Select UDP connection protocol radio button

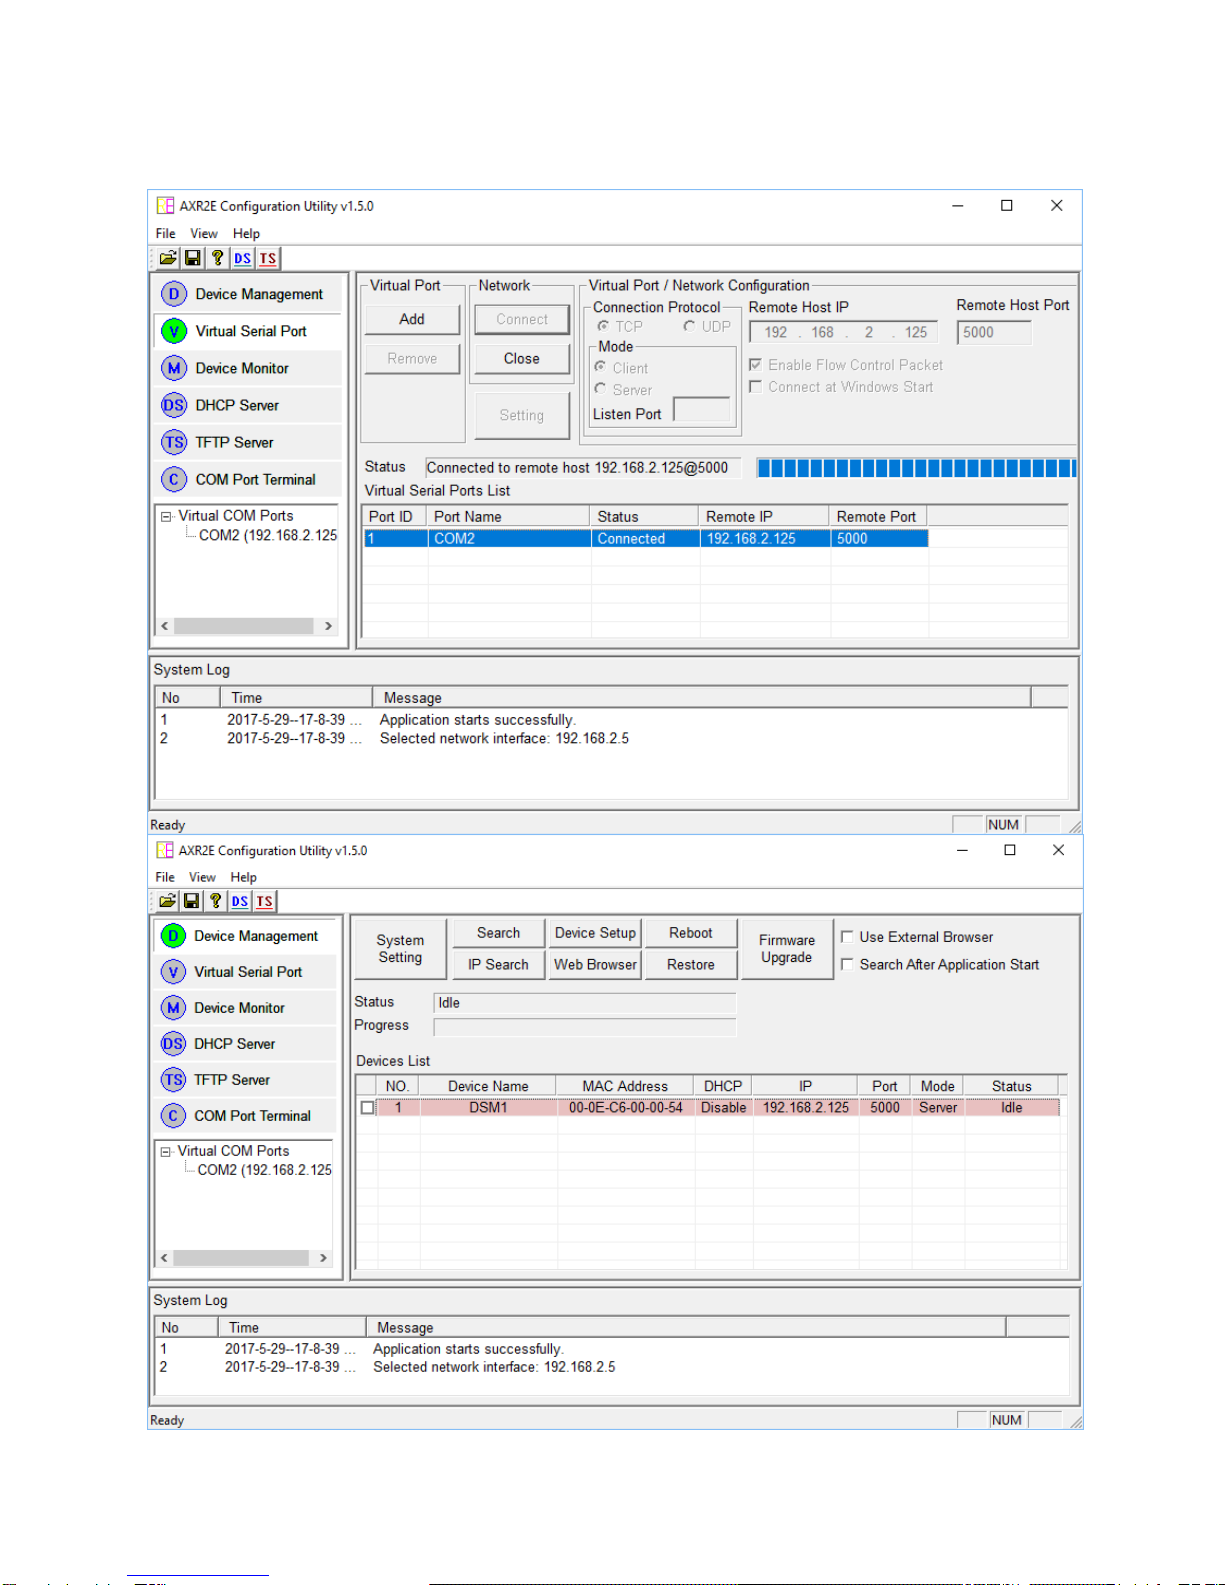point(689,326)
